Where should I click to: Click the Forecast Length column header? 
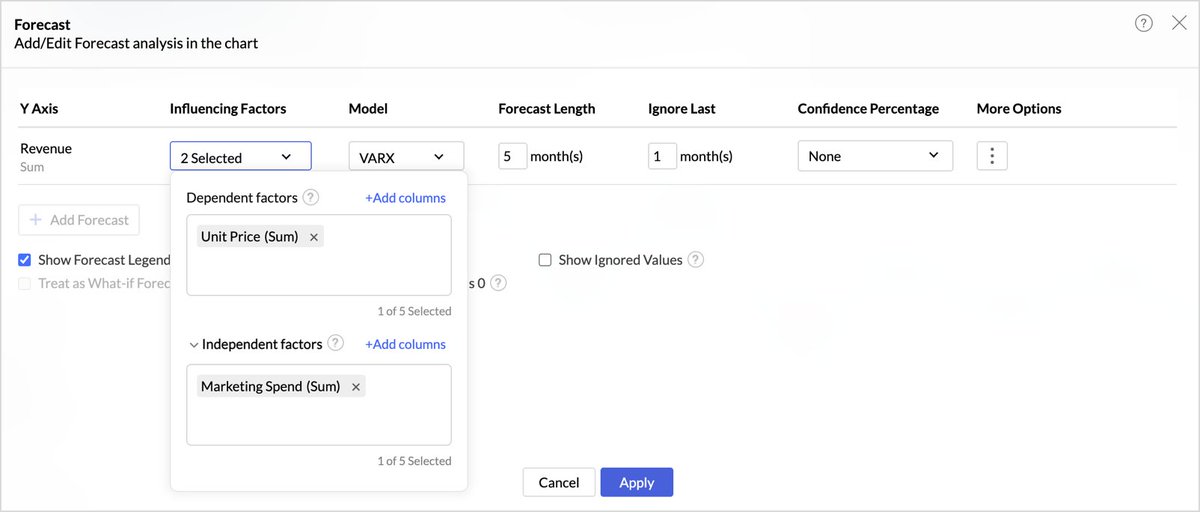click(547, 108)
